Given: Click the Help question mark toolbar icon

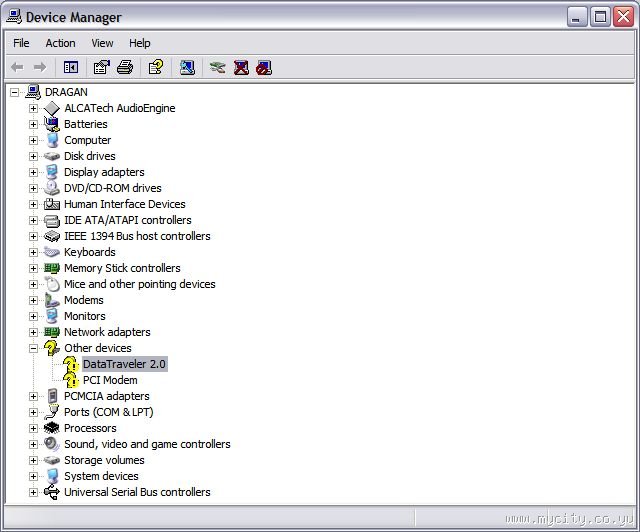Looking at the screenshot, I should (156, 67).
